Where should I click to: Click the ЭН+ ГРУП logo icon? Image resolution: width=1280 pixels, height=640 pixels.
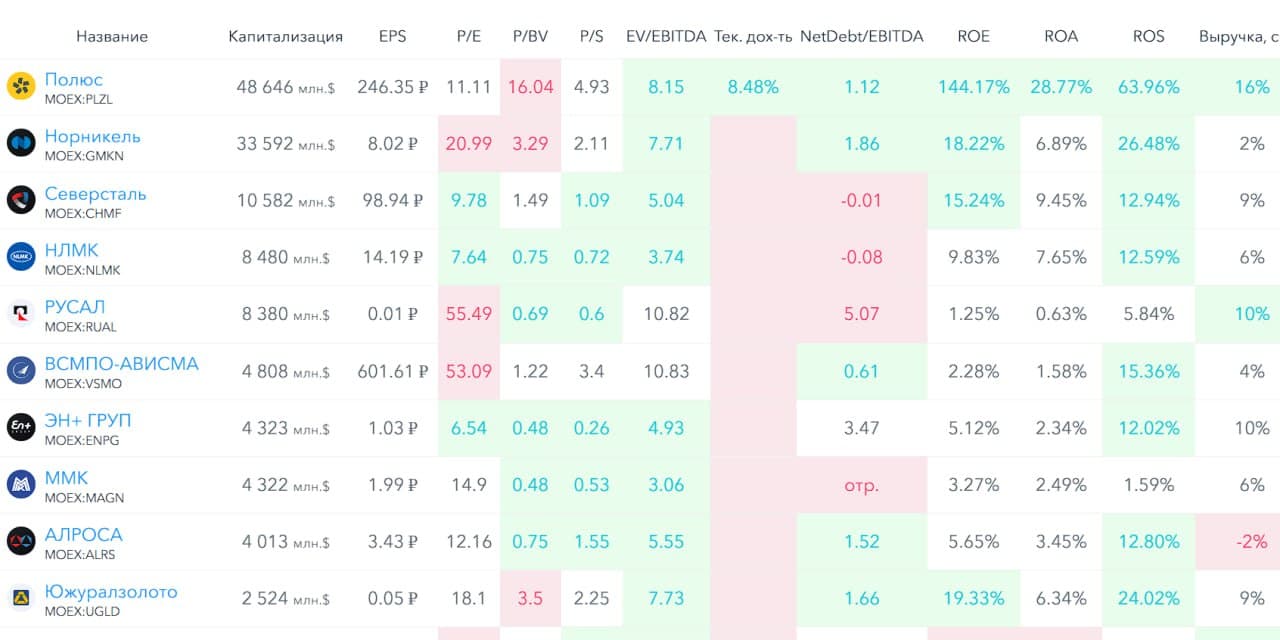click(x=21, y=428)
